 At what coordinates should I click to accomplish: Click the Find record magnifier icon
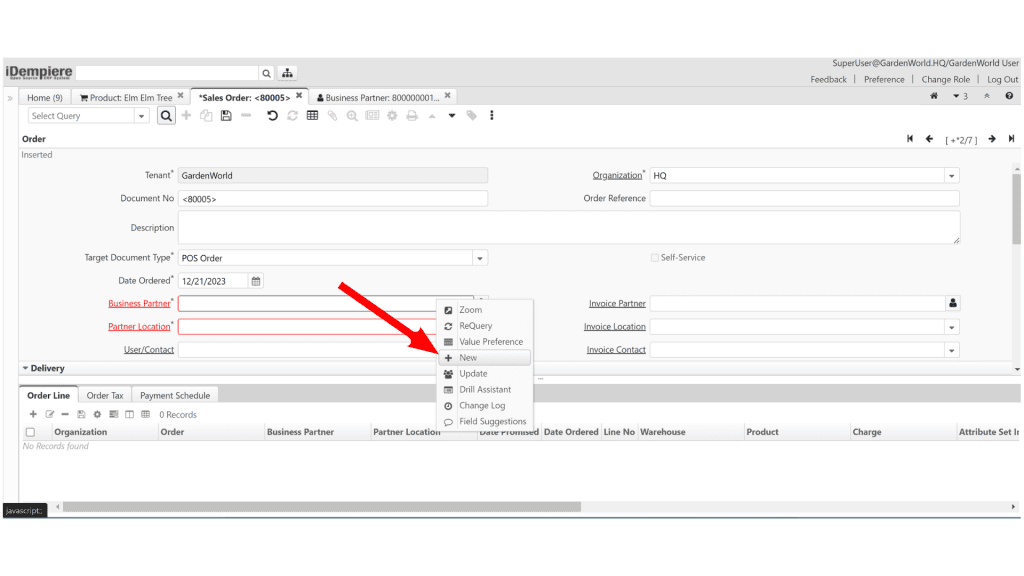tap(166, 116)
